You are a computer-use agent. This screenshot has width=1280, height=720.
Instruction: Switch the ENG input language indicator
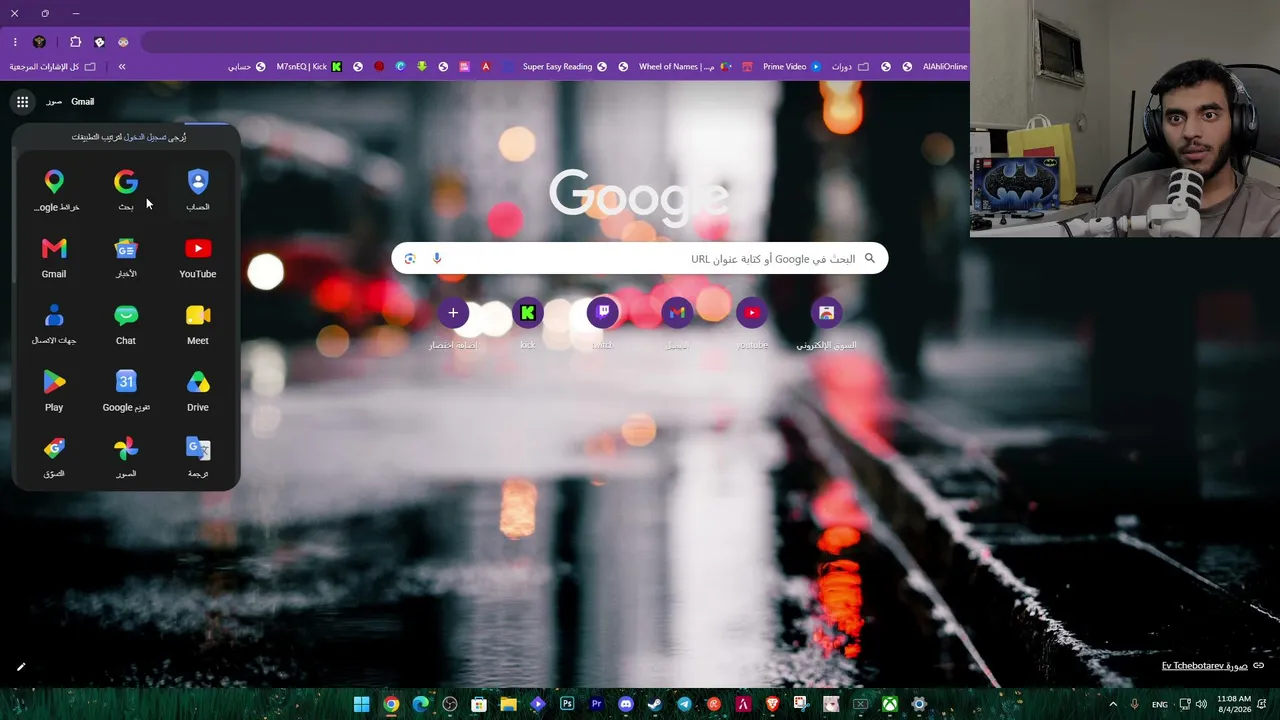coord(1160,704)
